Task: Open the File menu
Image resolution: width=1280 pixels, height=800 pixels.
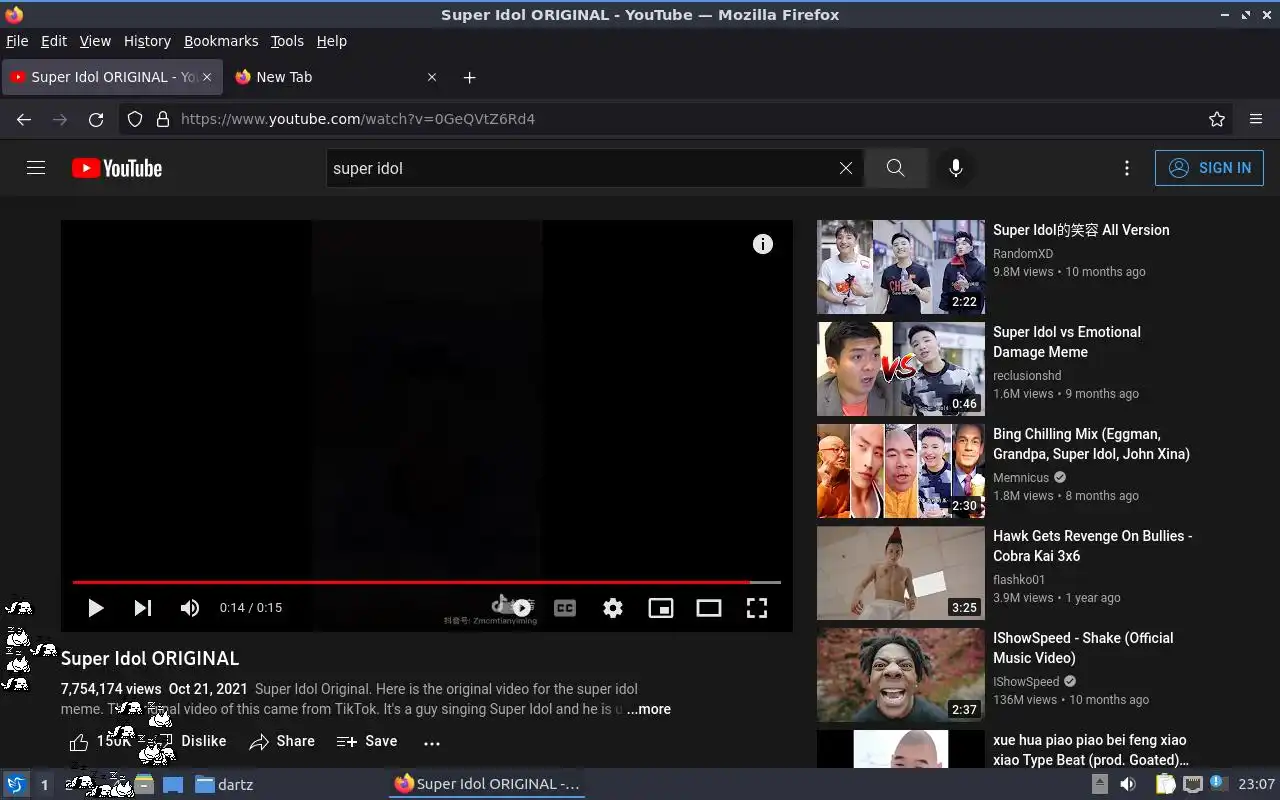Action: coord(17,41)
